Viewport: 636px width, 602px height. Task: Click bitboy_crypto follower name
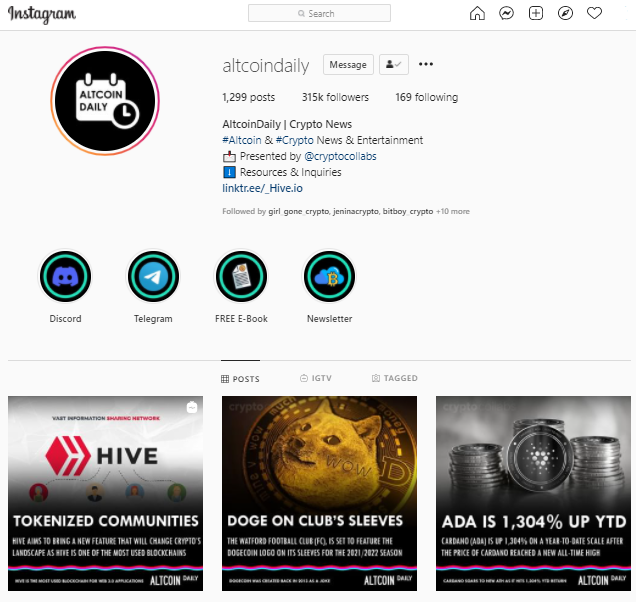(408, 211)
